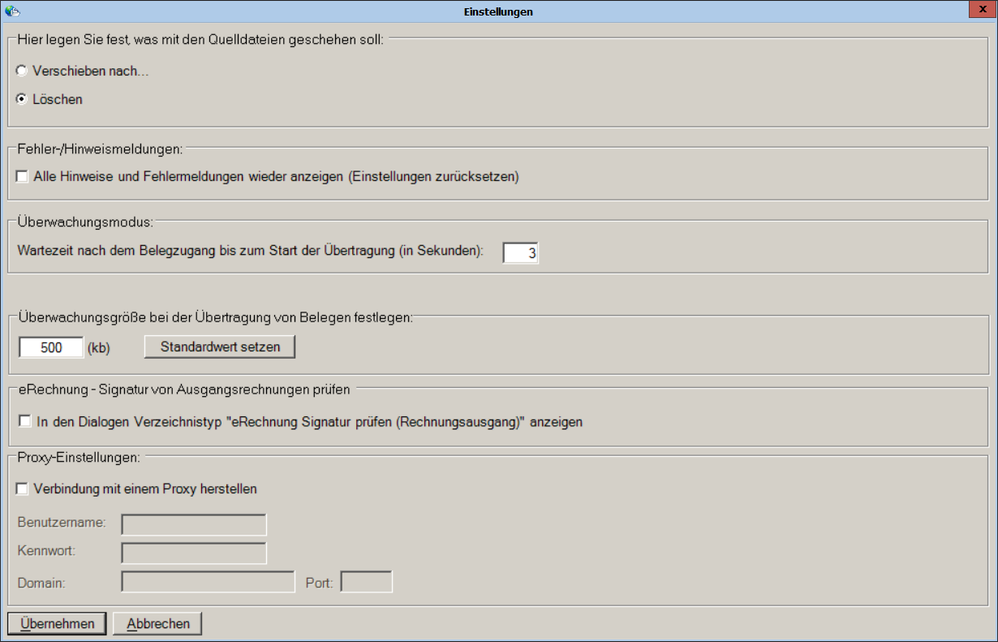998x642 pixels.
Task: Click the Überwachungsgröße kb input field
Action: [x=51, y=347]
